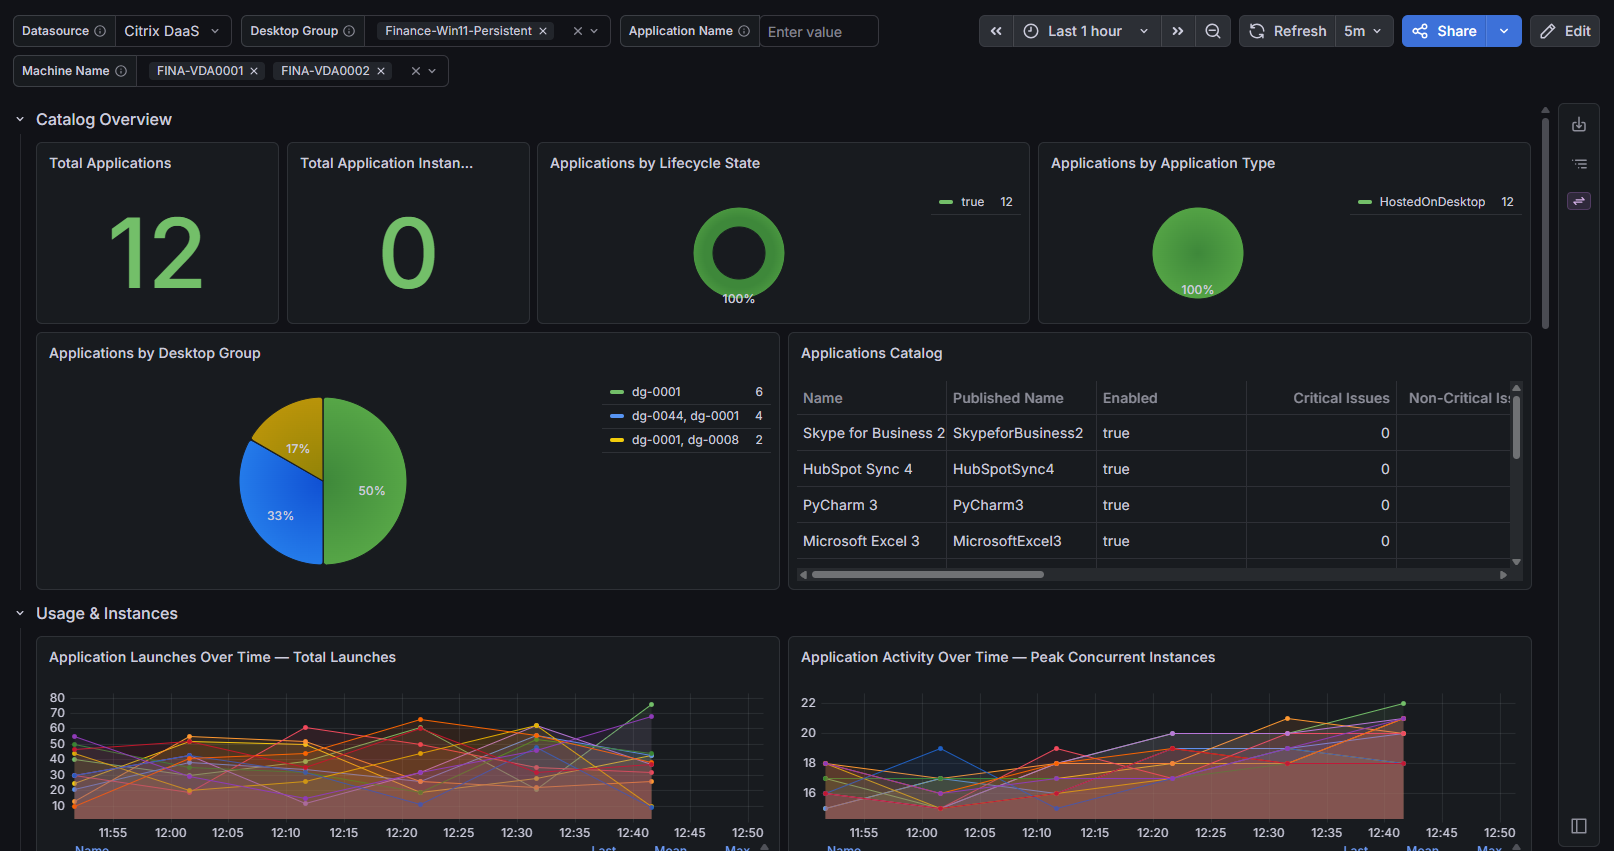1614x851 pixels.
Task: Zoom out the time range
Action: (x=1213, y=31)
